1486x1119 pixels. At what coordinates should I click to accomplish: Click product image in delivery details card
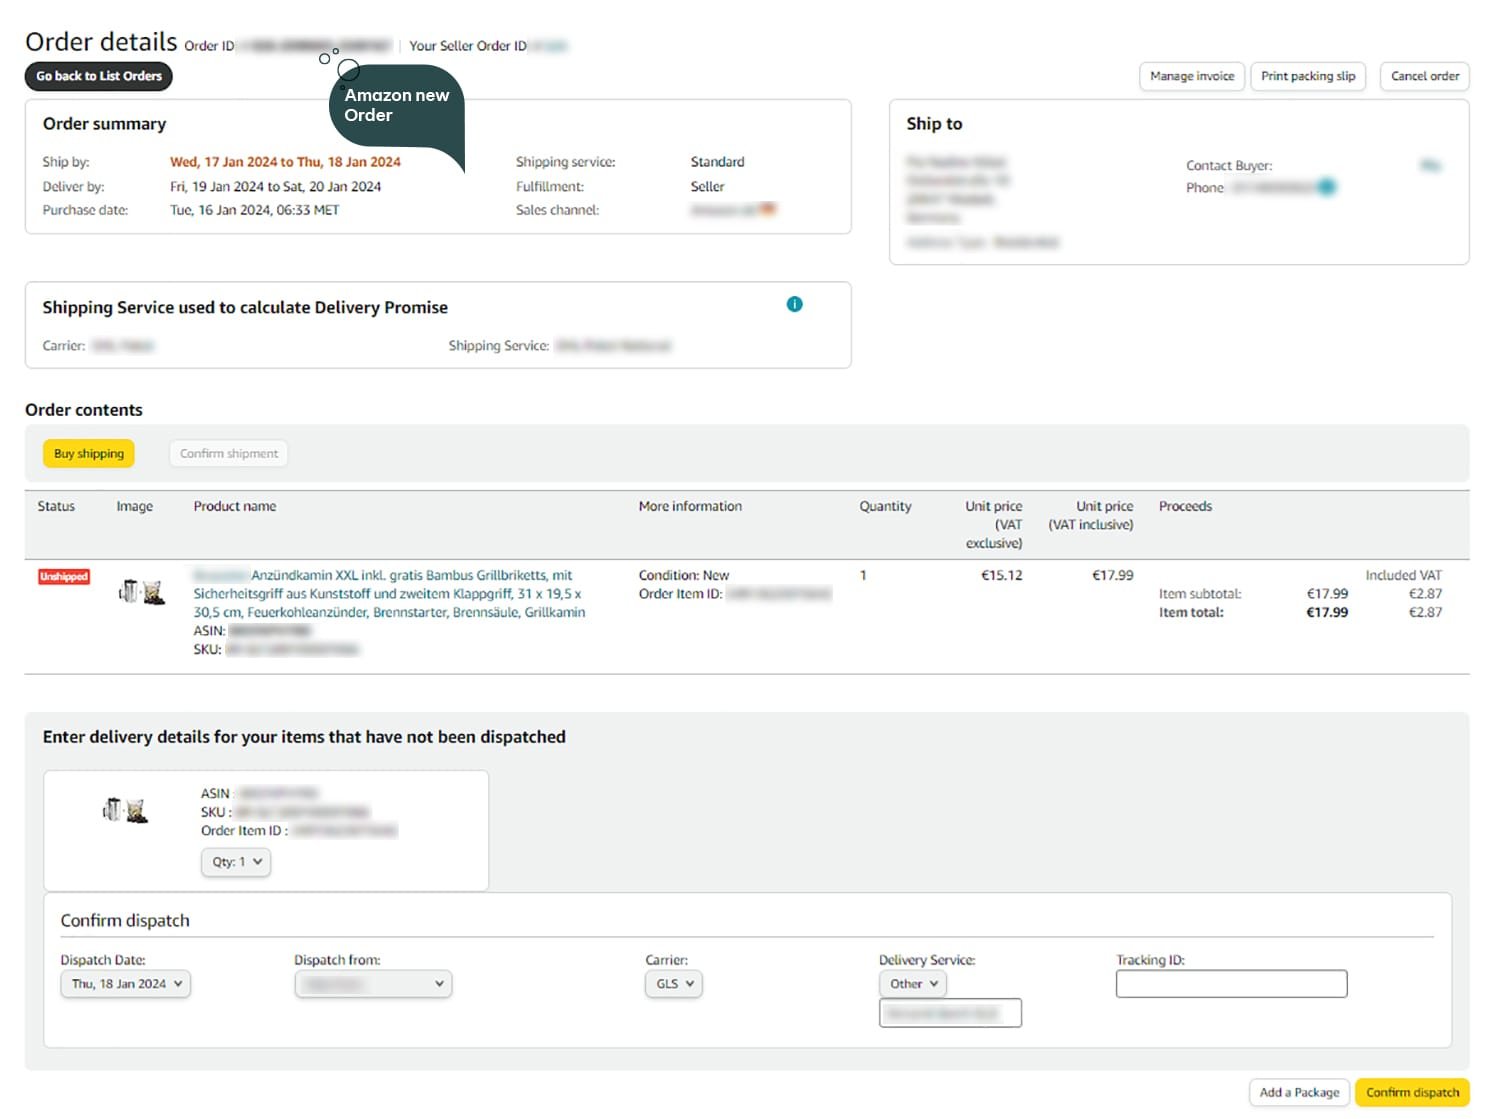[126, 810]
